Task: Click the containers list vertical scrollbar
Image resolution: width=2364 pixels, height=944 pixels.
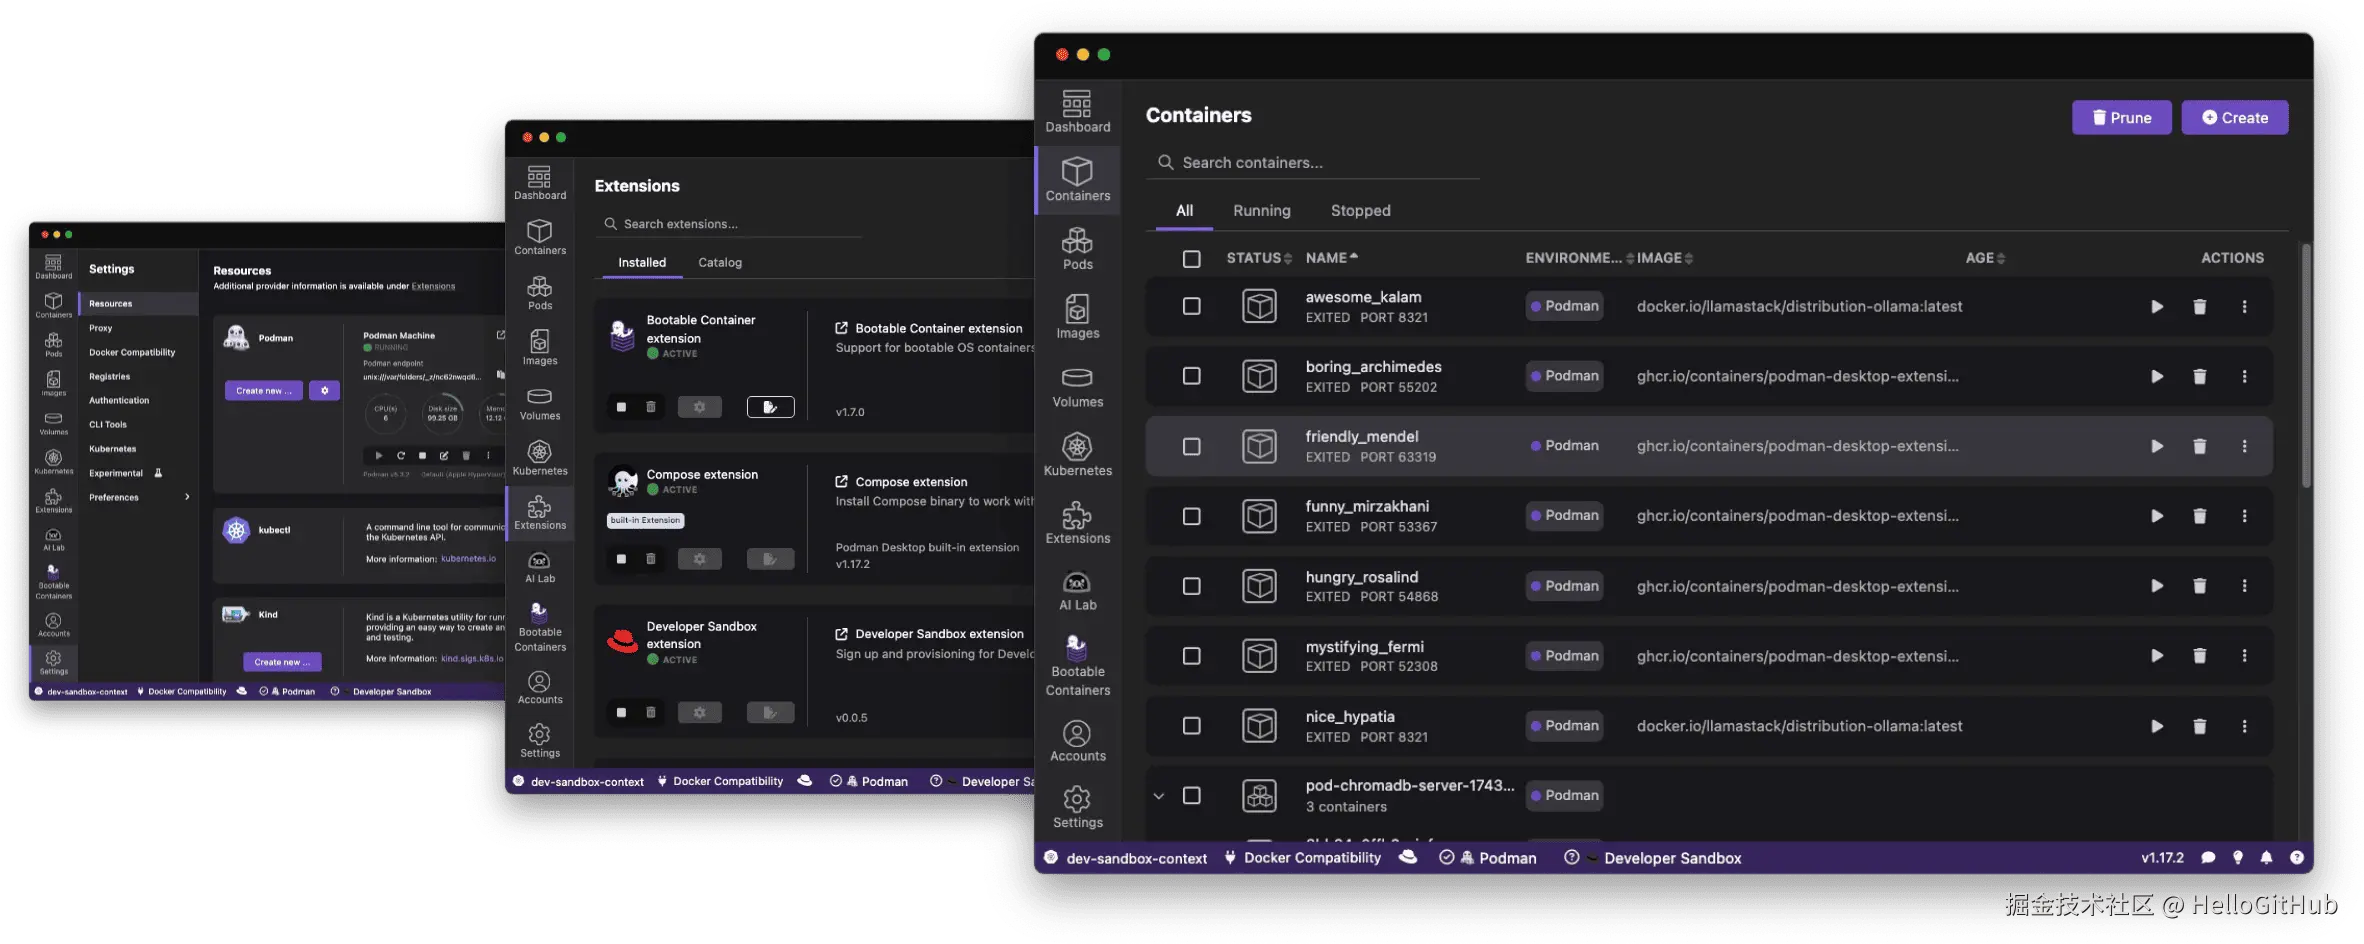Action: click(2306, 366)
